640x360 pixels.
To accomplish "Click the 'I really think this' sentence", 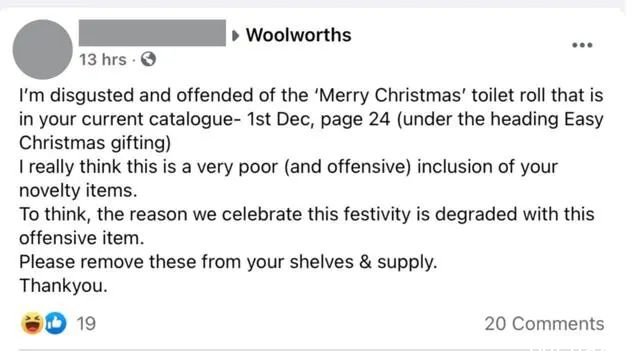I will click(x=288, y=167).
